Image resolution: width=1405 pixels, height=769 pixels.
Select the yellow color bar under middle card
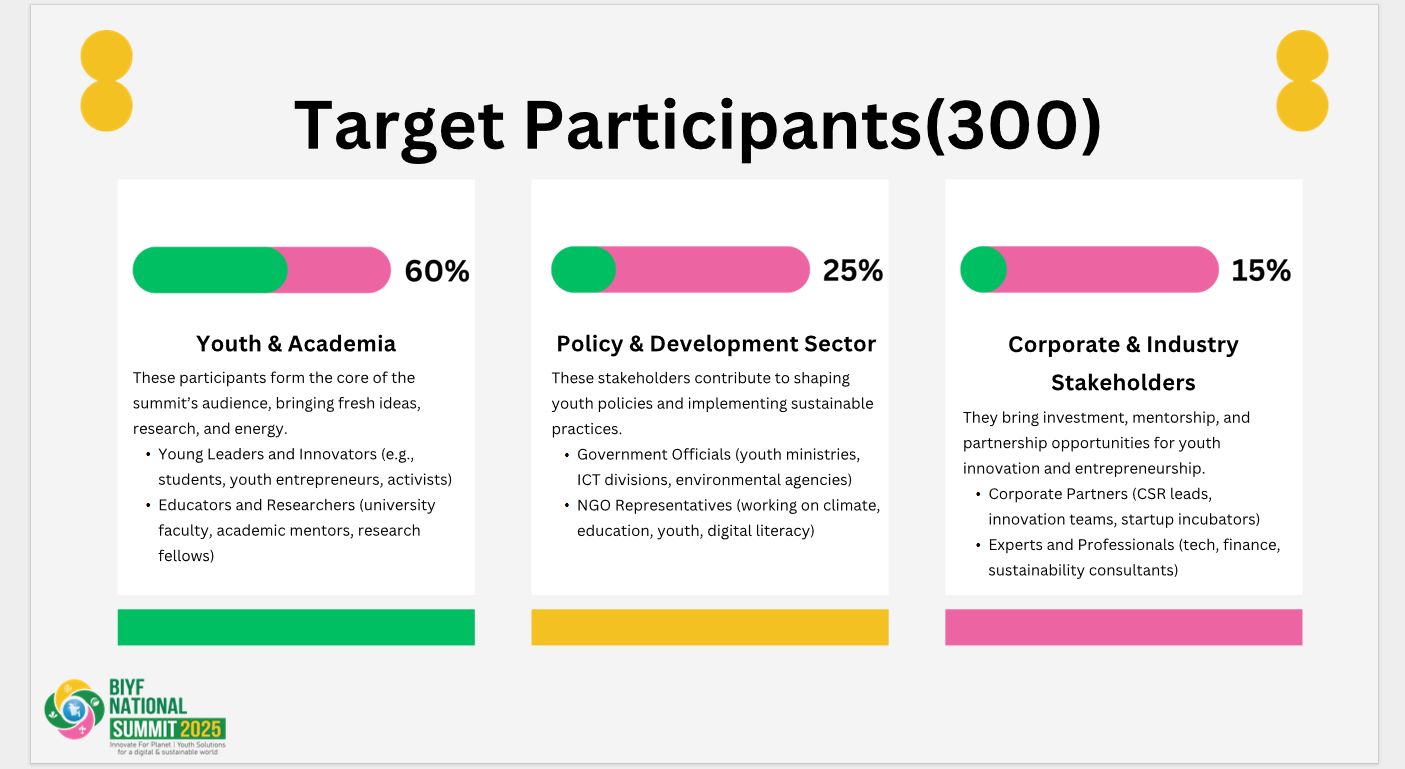pos(710,627)
